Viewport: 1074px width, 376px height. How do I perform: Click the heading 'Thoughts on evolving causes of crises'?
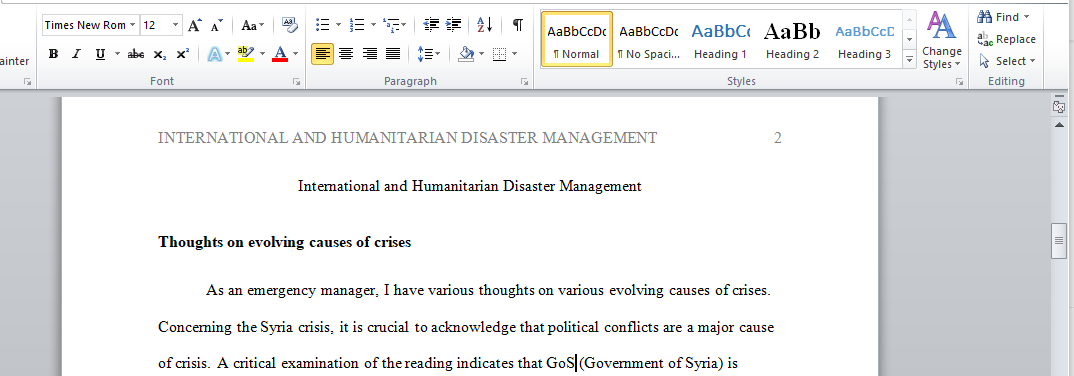click(284, 242)
